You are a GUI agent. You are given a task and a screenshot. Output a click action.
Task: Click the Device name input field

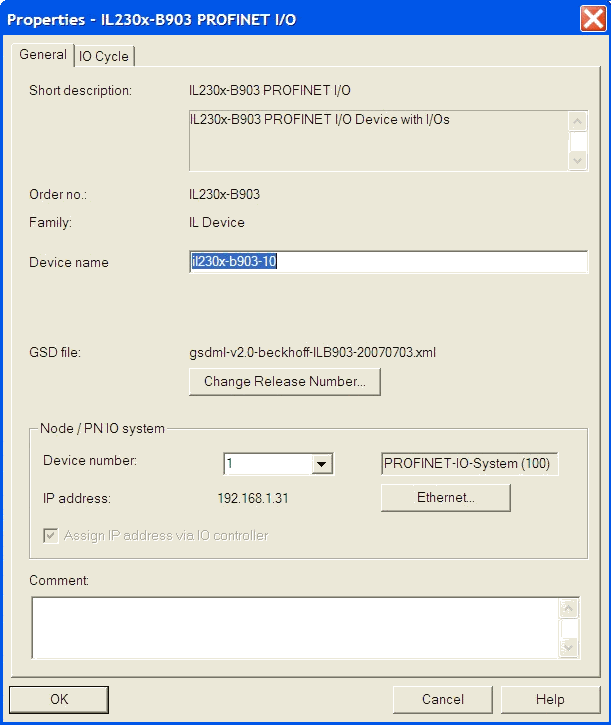coord(389,262)
